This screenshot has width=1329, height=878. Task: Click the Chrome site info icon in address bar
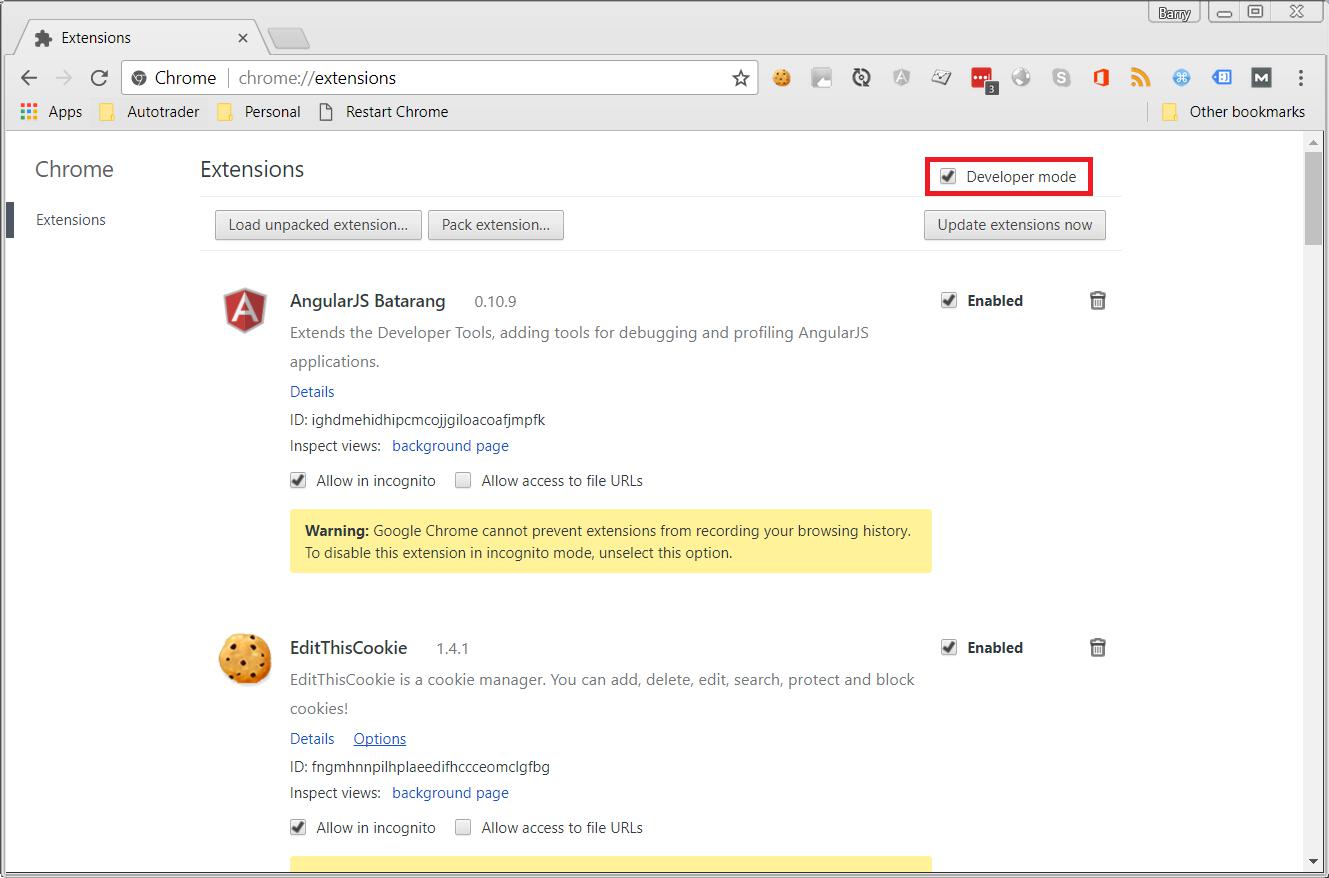coord(139,78)
